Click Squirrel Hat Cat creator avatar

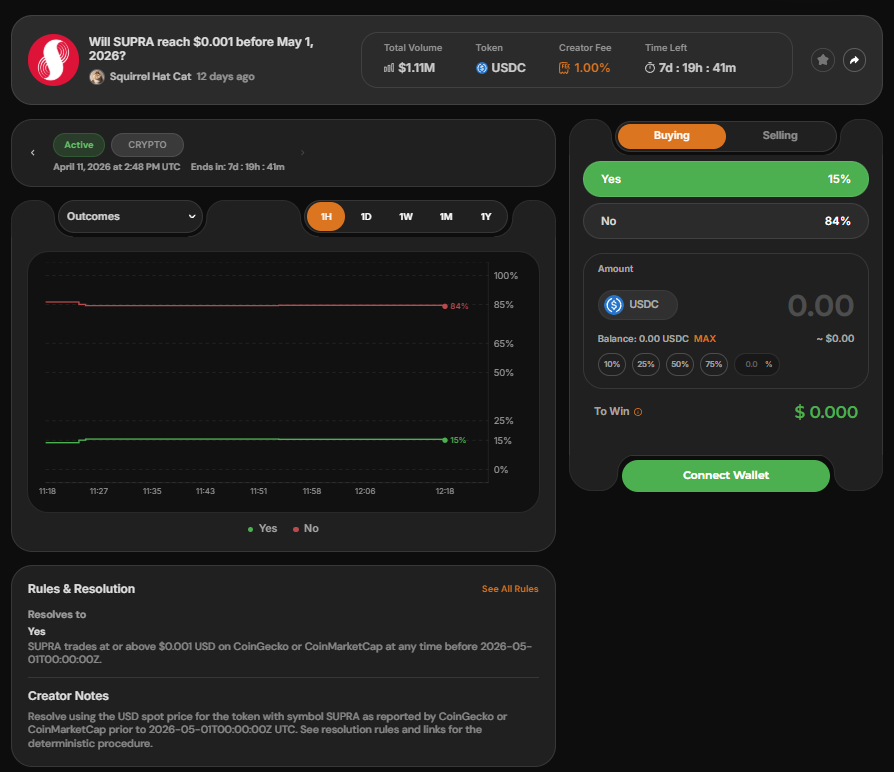point(97,76)
